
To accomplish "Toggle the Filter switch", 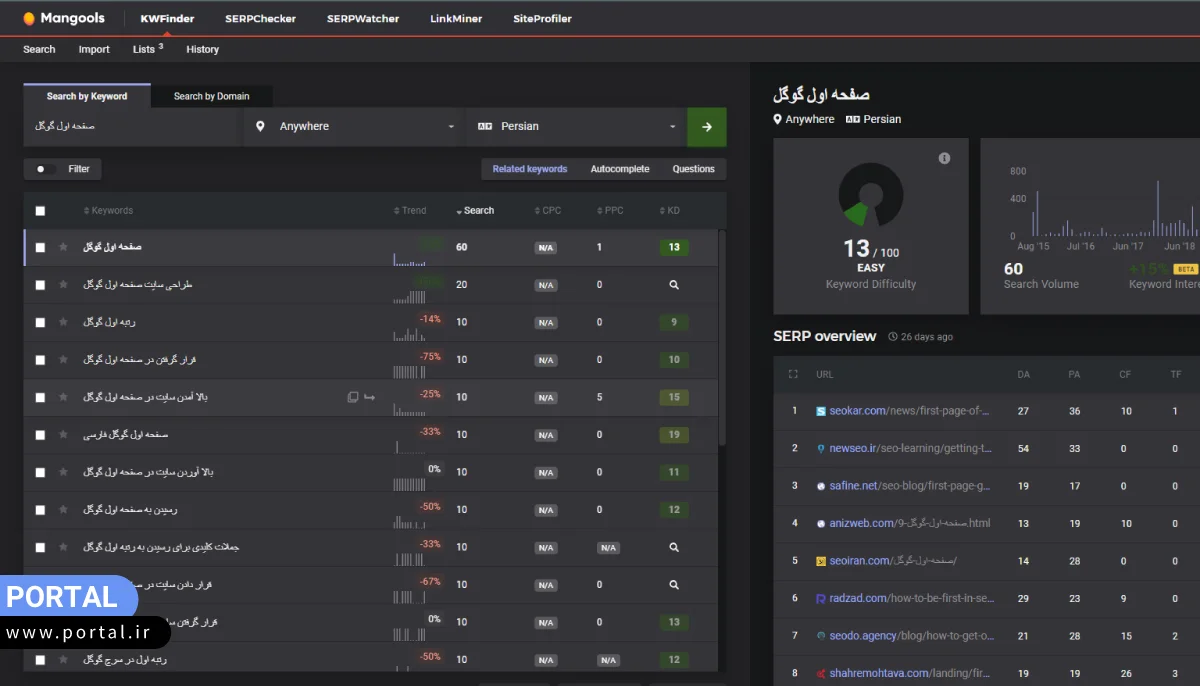I will 43,169.
